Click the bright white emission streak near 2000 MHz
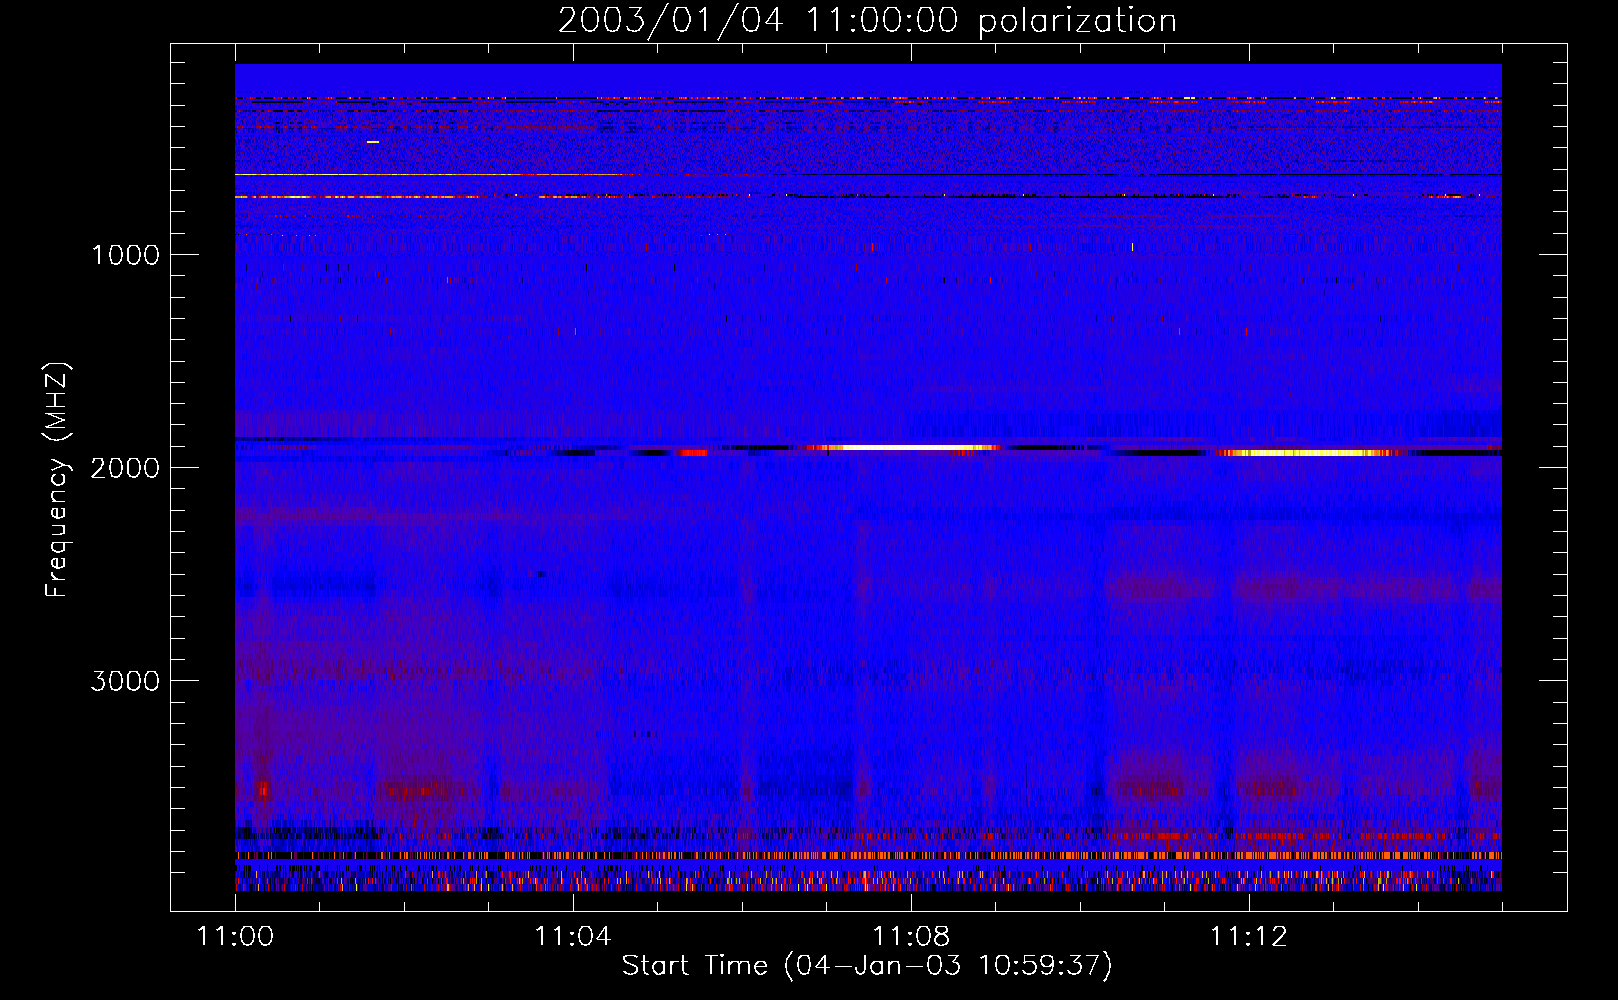The image size is (1618, 1000). coord(905,448)
